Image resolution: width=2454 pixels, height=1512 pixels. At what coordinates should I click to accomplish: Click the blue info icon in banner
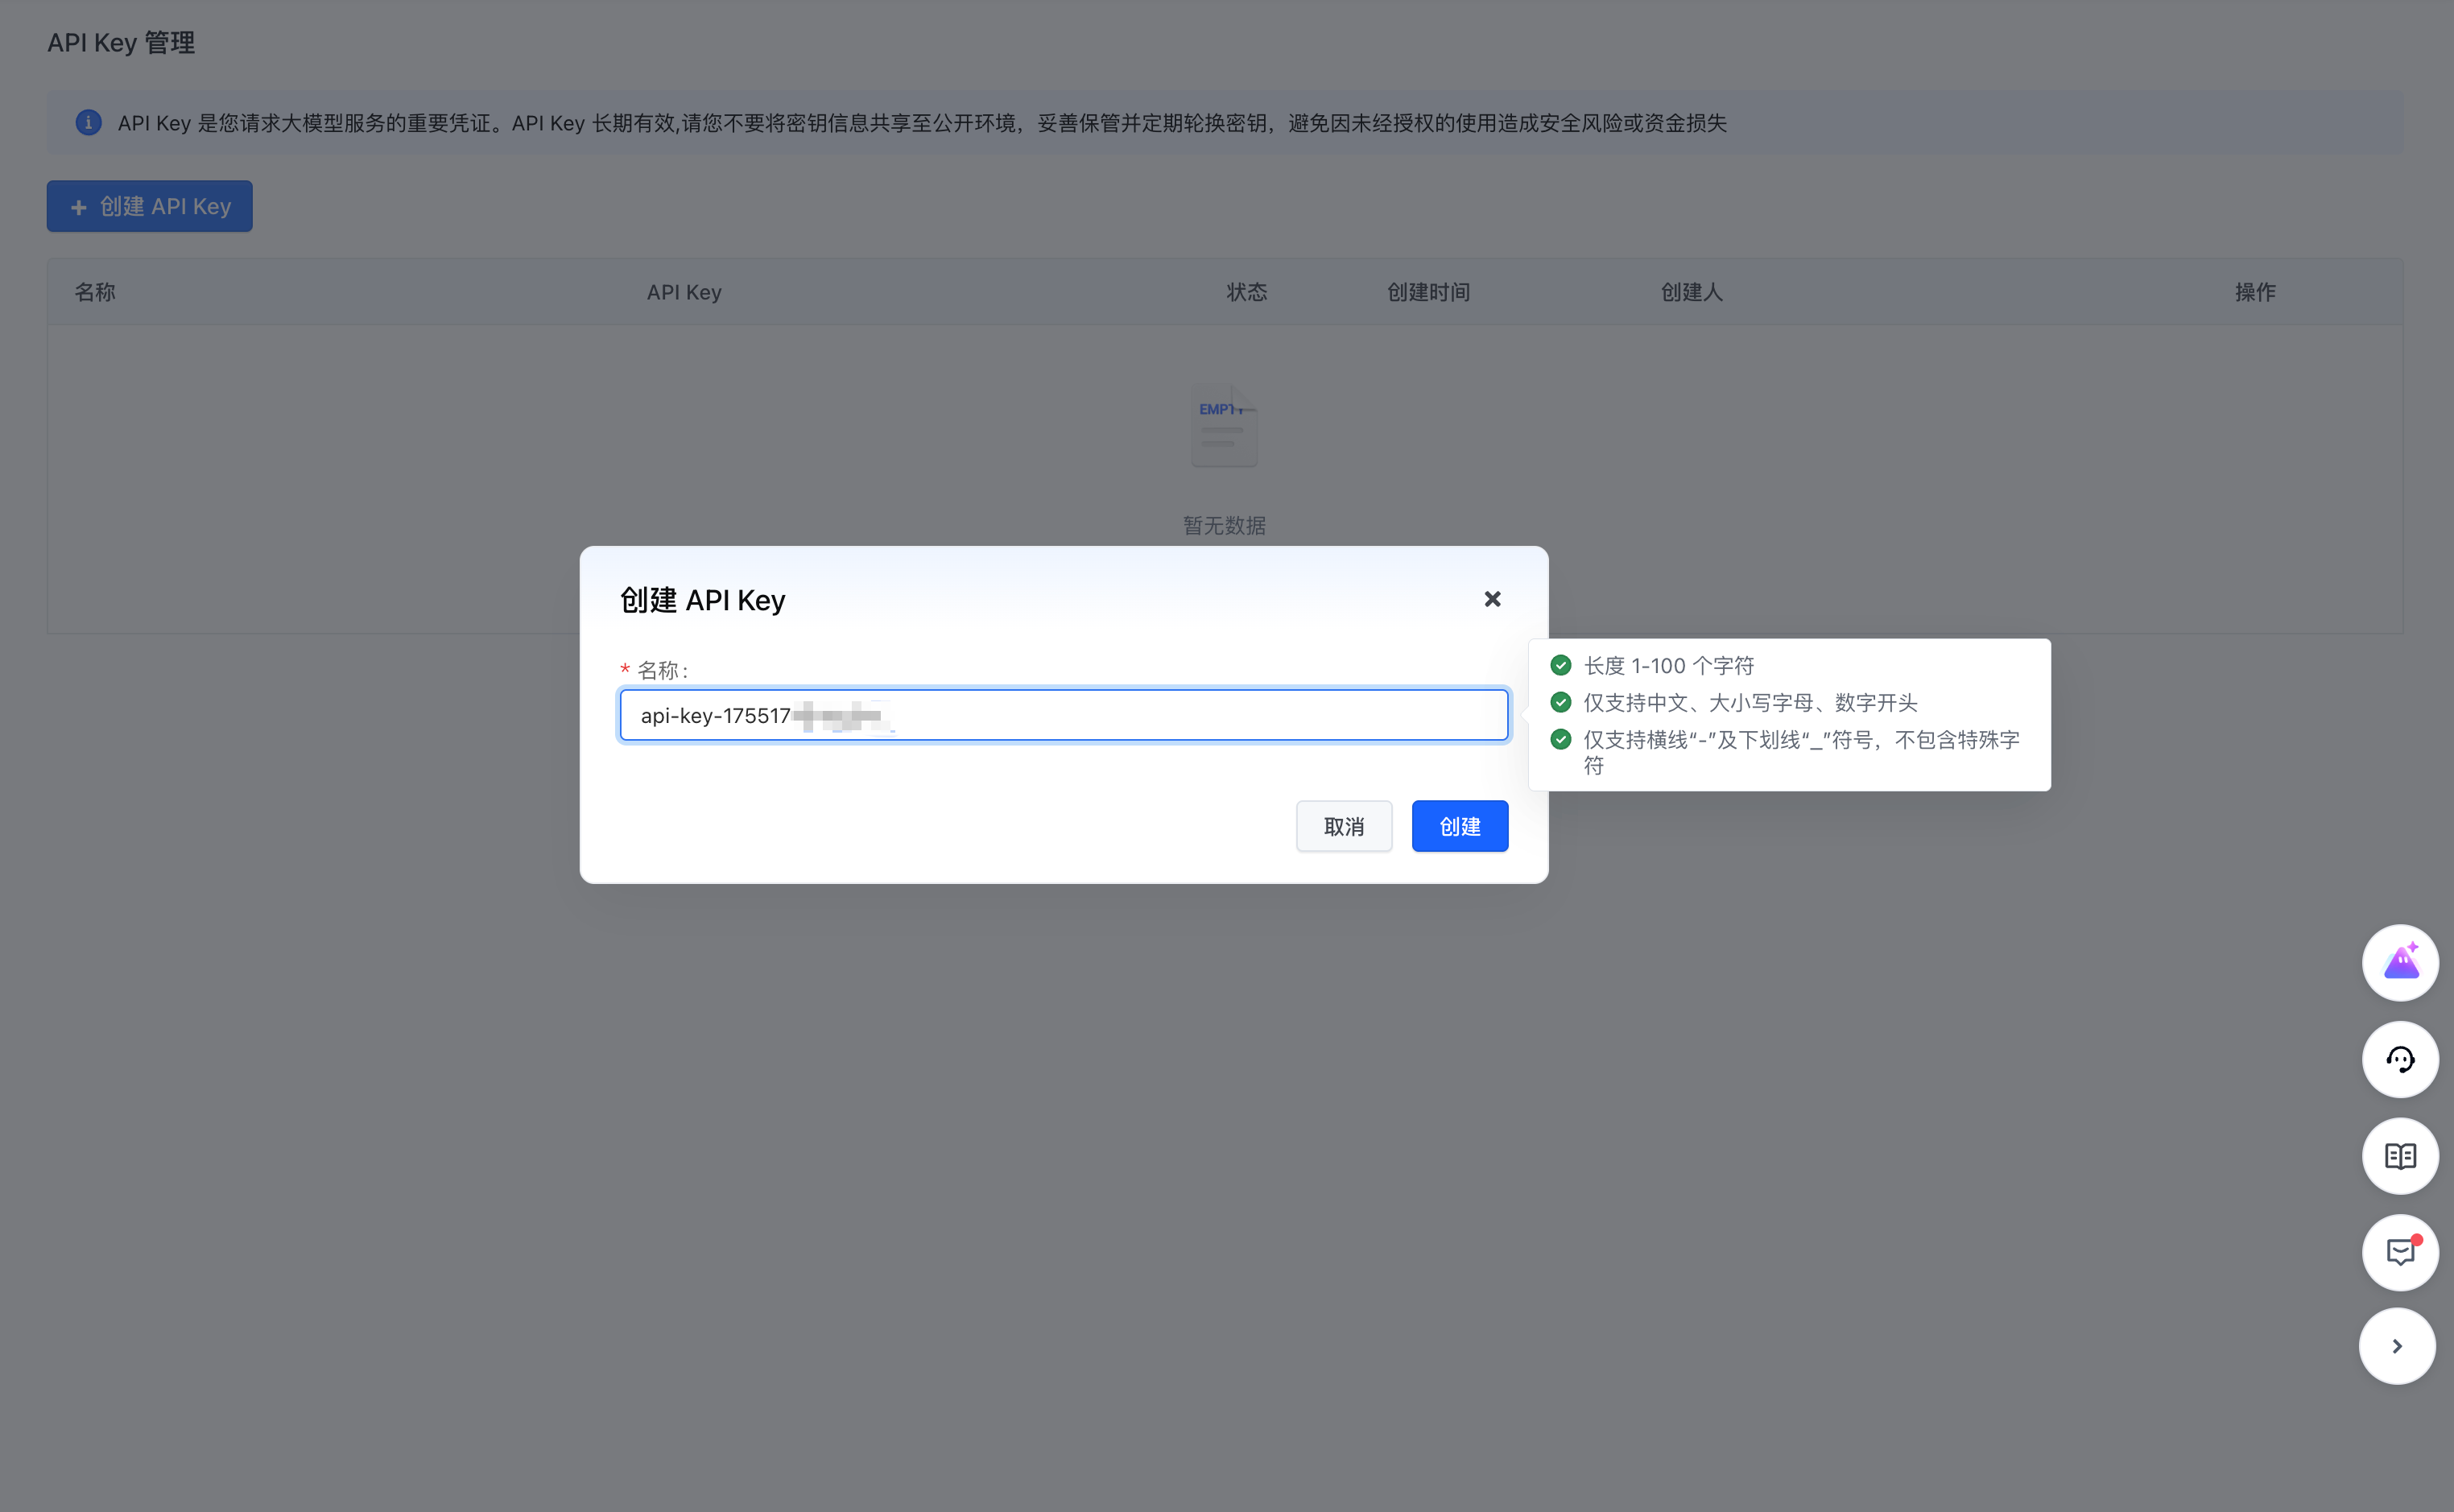(x=88, y=123)
